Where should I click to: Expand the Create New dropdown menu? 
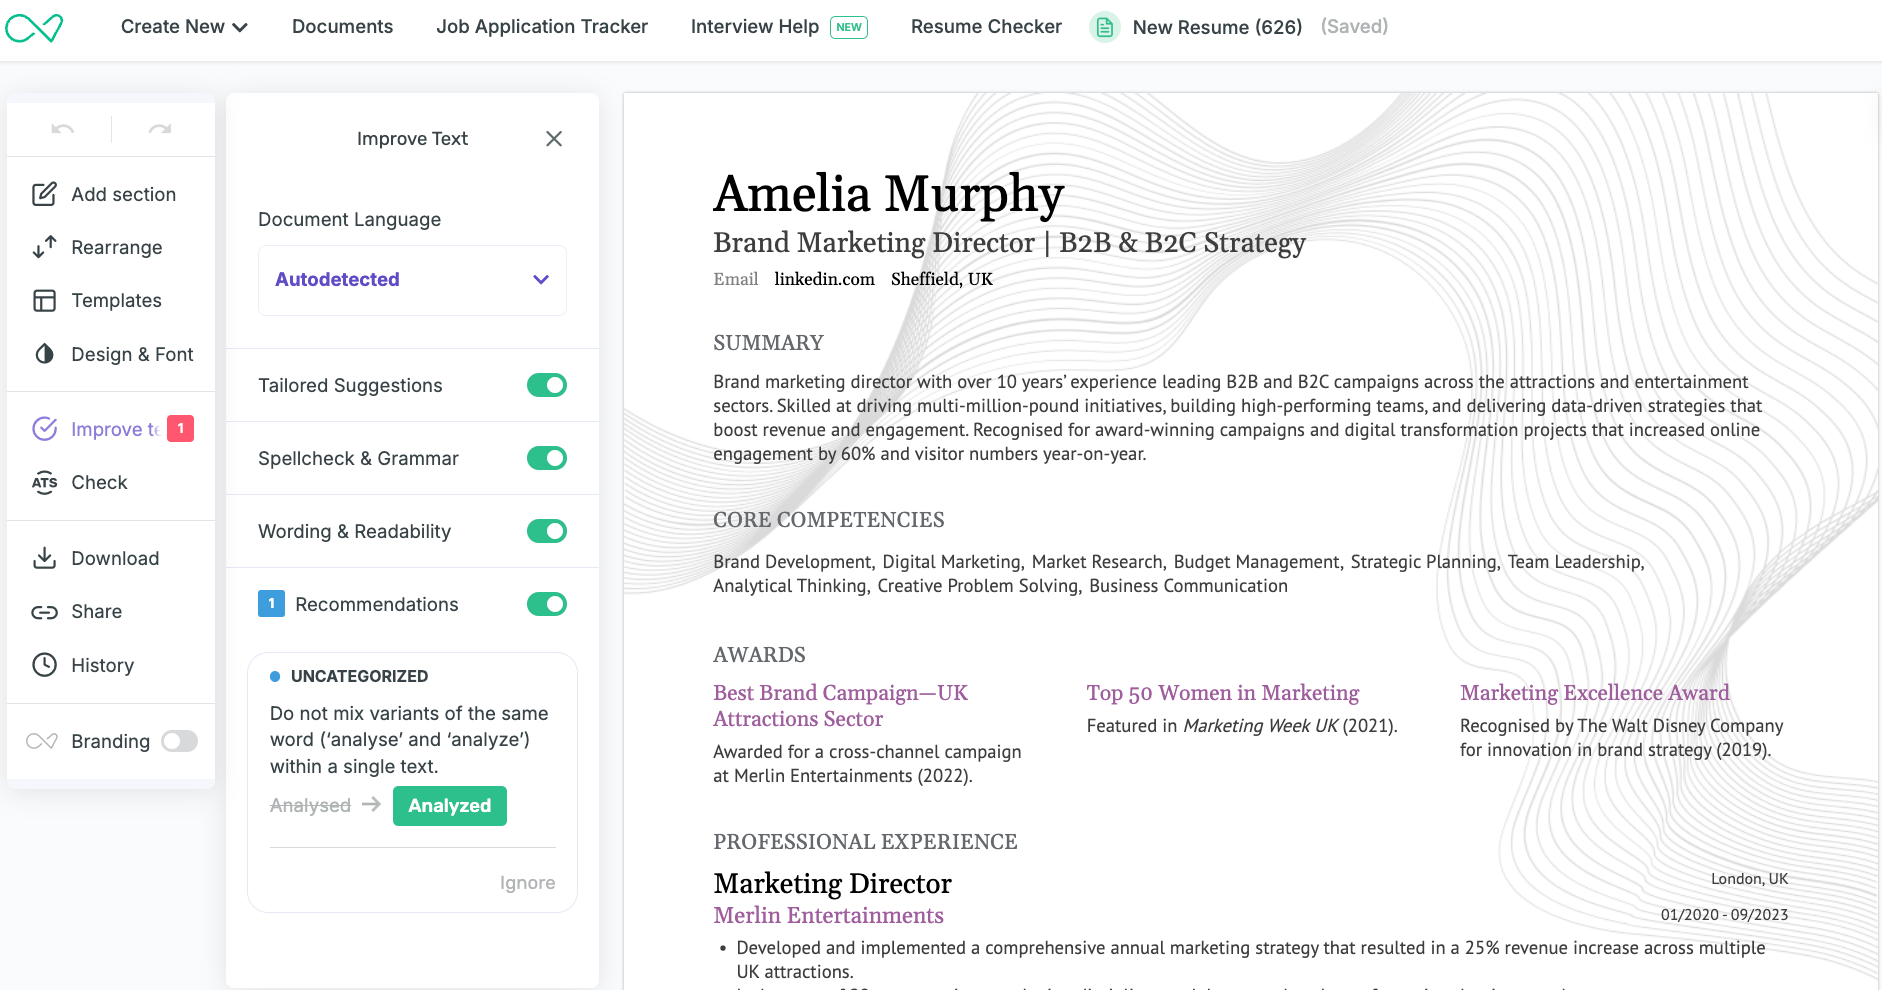pyautogui.click(x=184, y=27)
